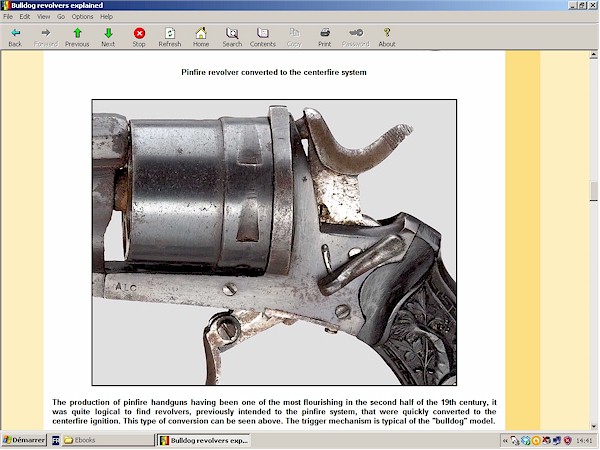Click the pinfire revolver photograph

(x=274, y=242)
